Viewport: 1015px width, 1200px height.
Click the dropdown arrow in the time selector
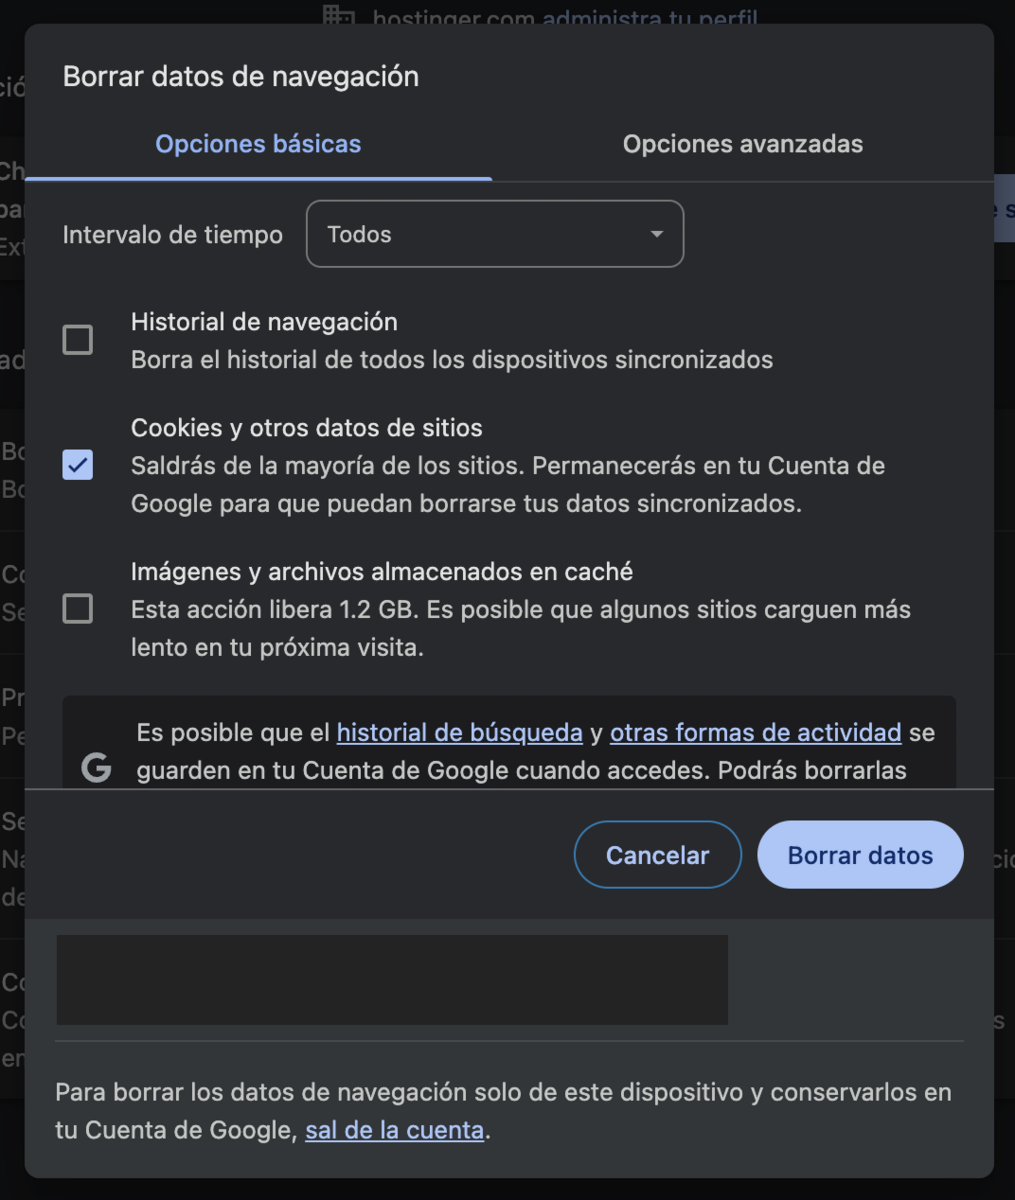pyautogui.click(x=656, y=233)
